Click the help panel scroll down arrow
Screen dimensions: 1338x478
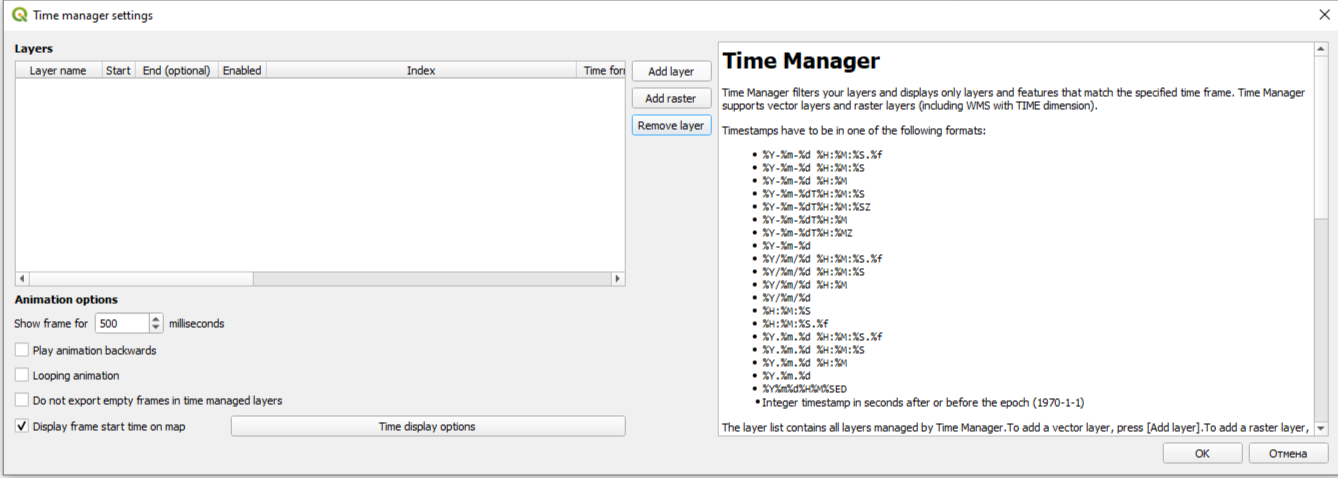click(x=1321, y=428)
